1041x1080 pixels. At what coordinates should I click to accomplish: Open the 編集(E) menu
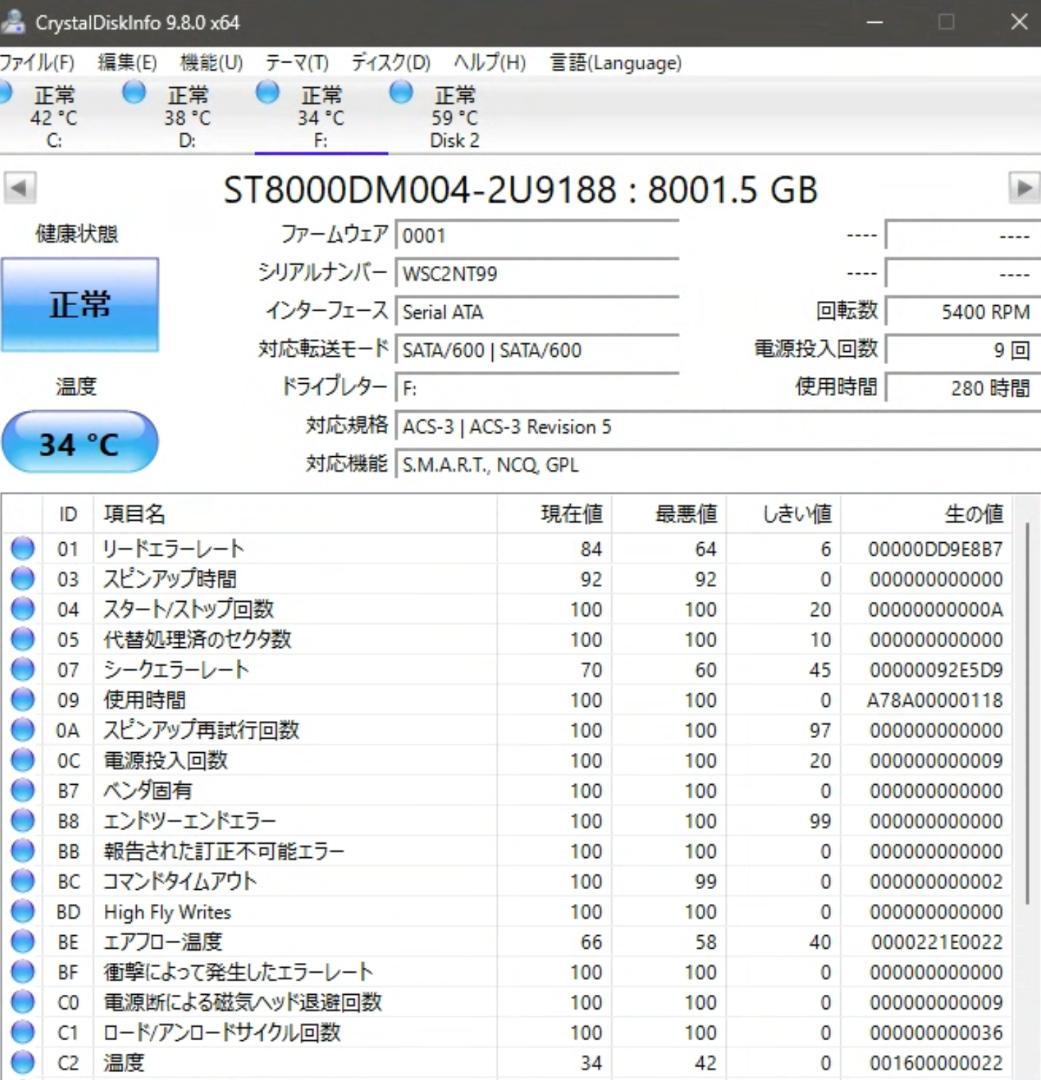(x=127, y=63)
